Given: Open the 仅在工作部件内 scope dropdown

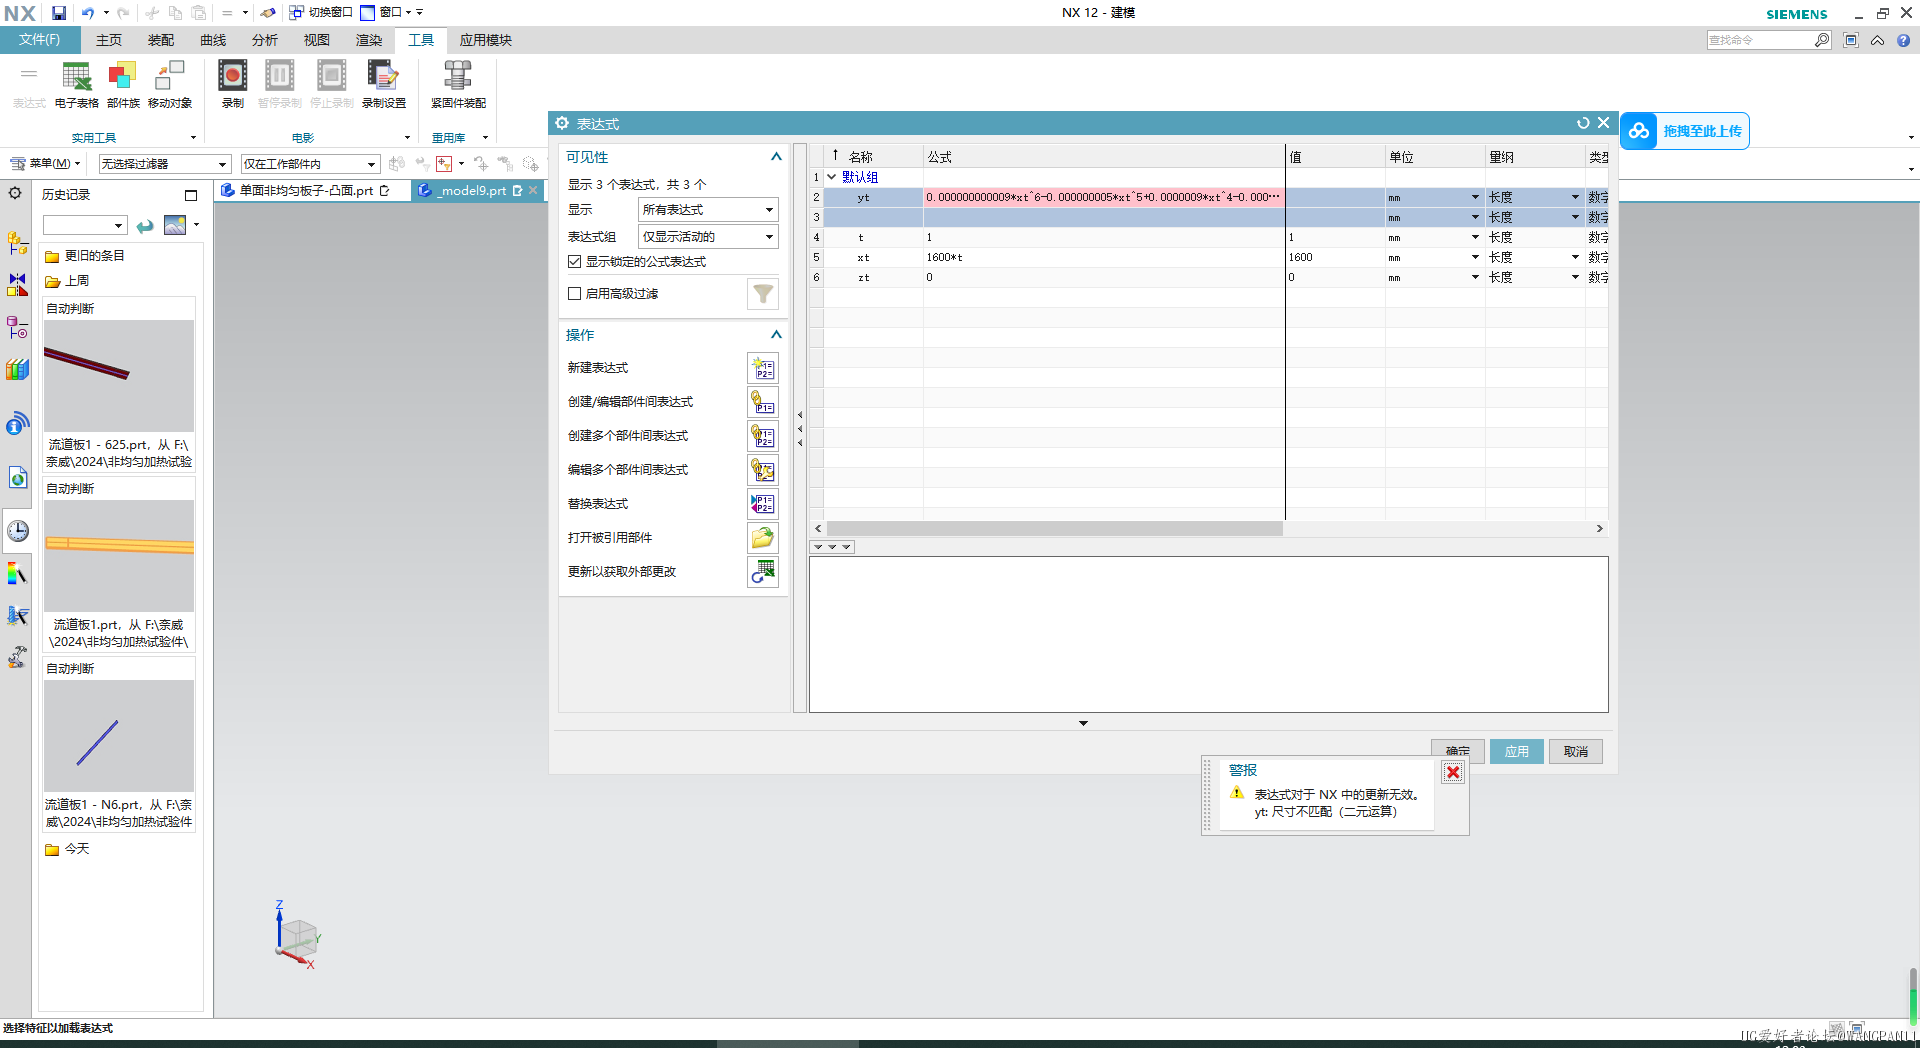Looking at the screenshot, I should [310, 164].
